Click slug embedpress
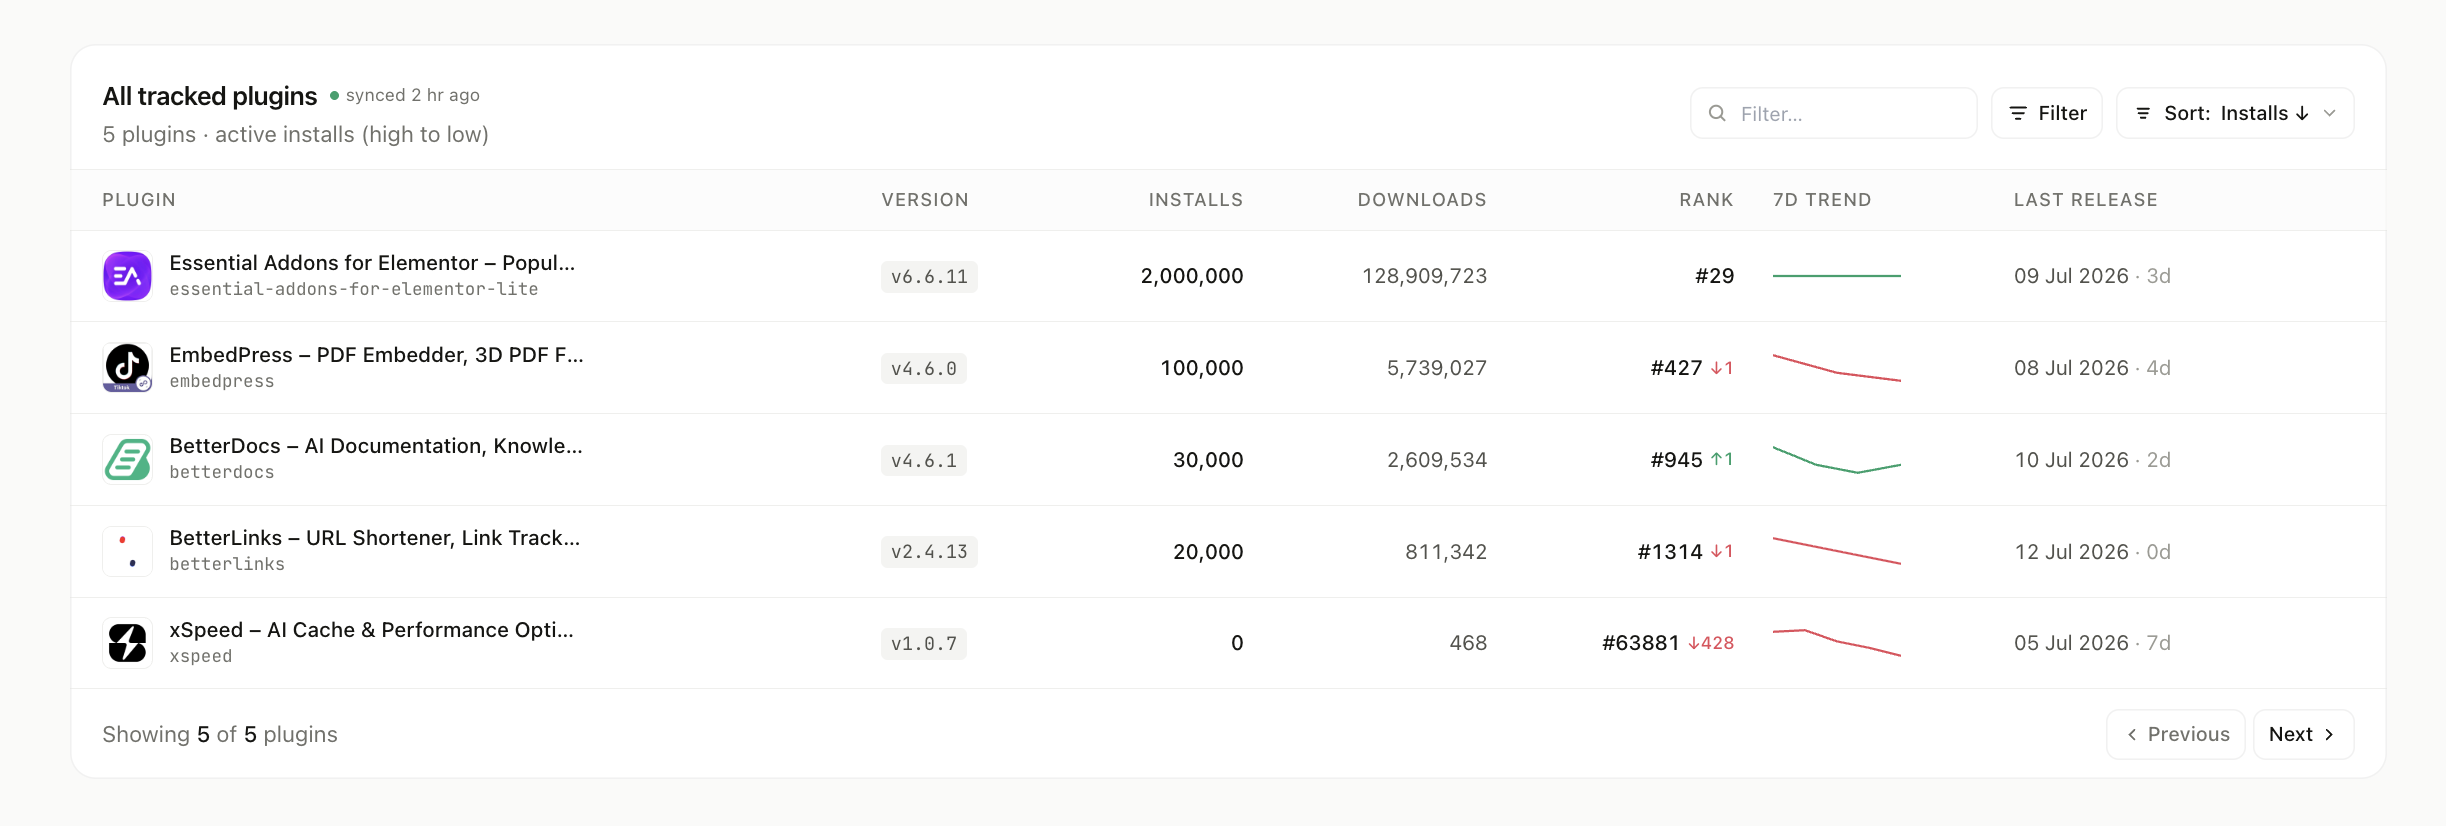2446x826 pixels. tap(222, 381)
